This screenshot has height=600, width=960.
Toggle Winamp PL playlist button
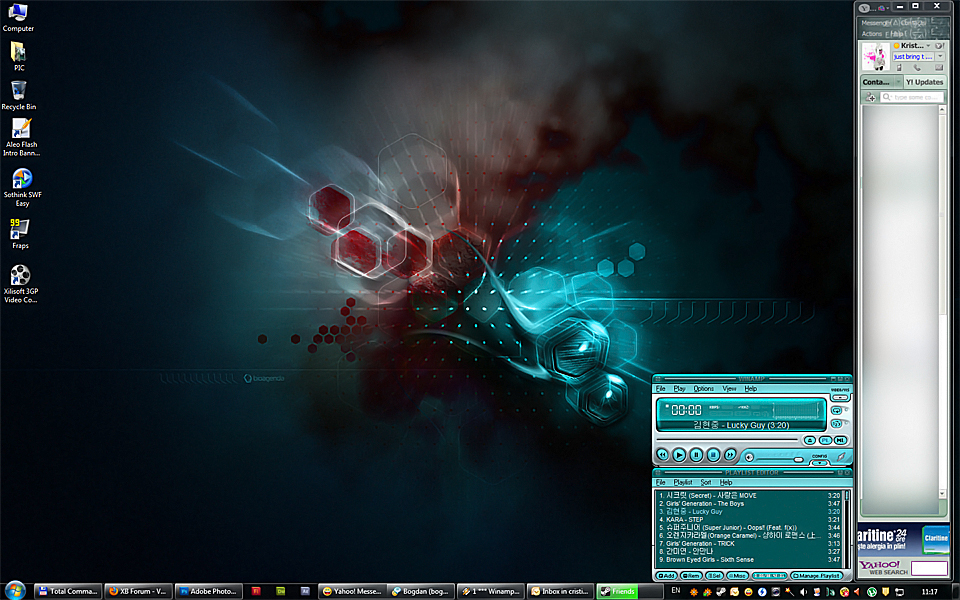click(825, 440)
